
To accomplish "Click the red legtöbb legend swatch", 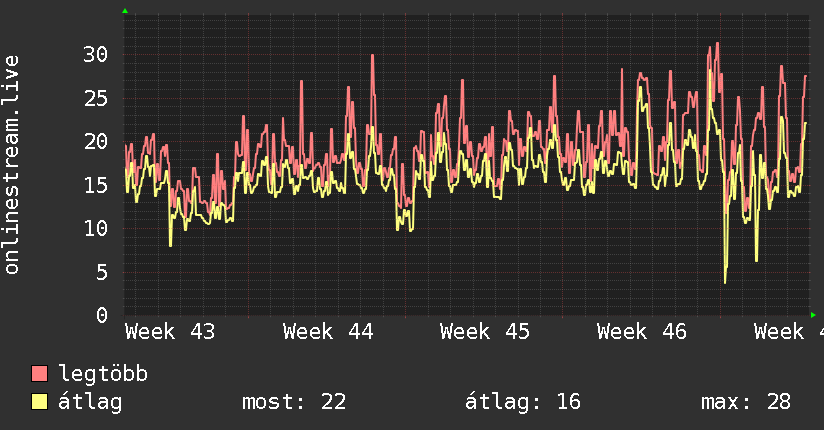I will 39,373.
